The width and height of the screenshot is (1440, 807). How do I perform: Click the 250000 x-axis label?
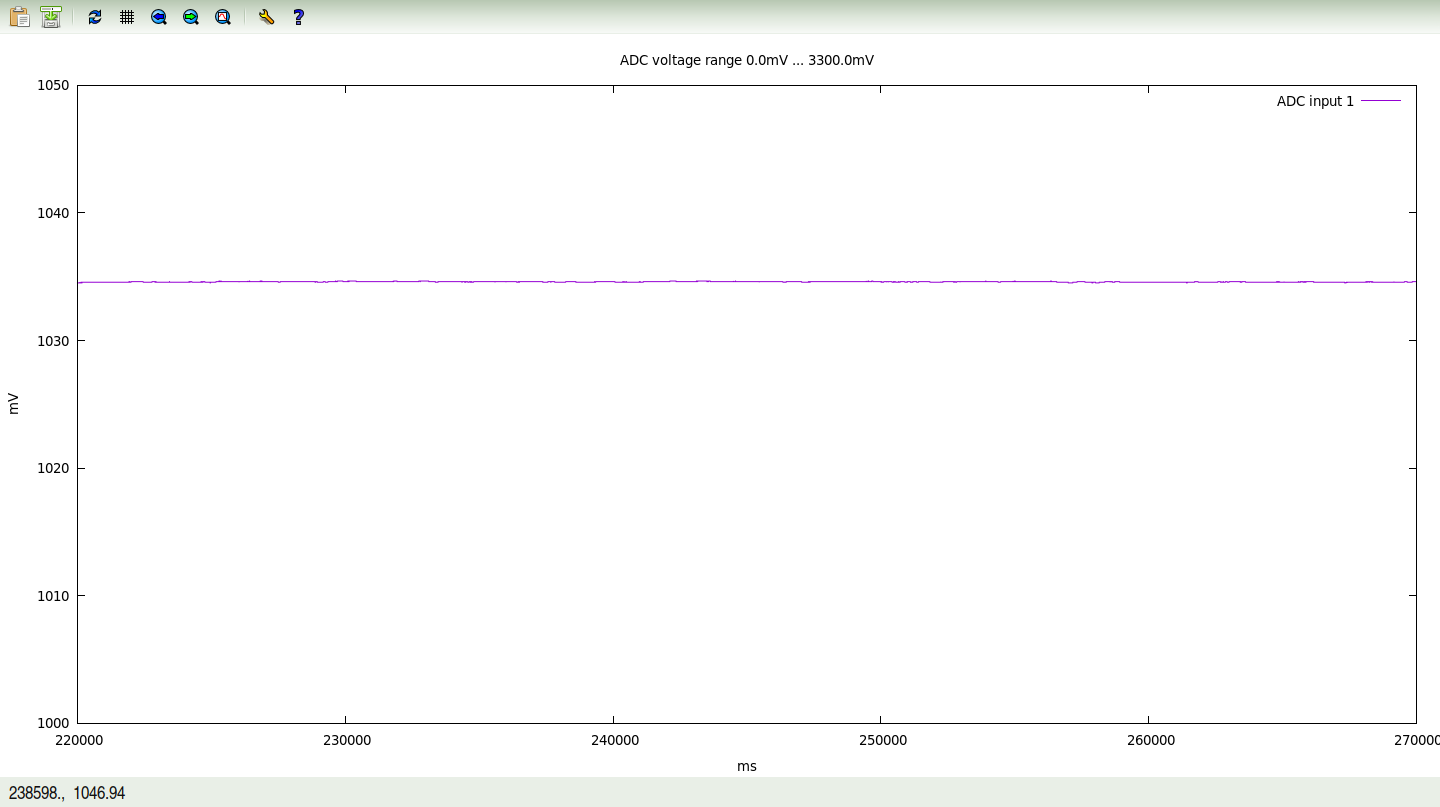pyautogui.click(x=882, y=741)
